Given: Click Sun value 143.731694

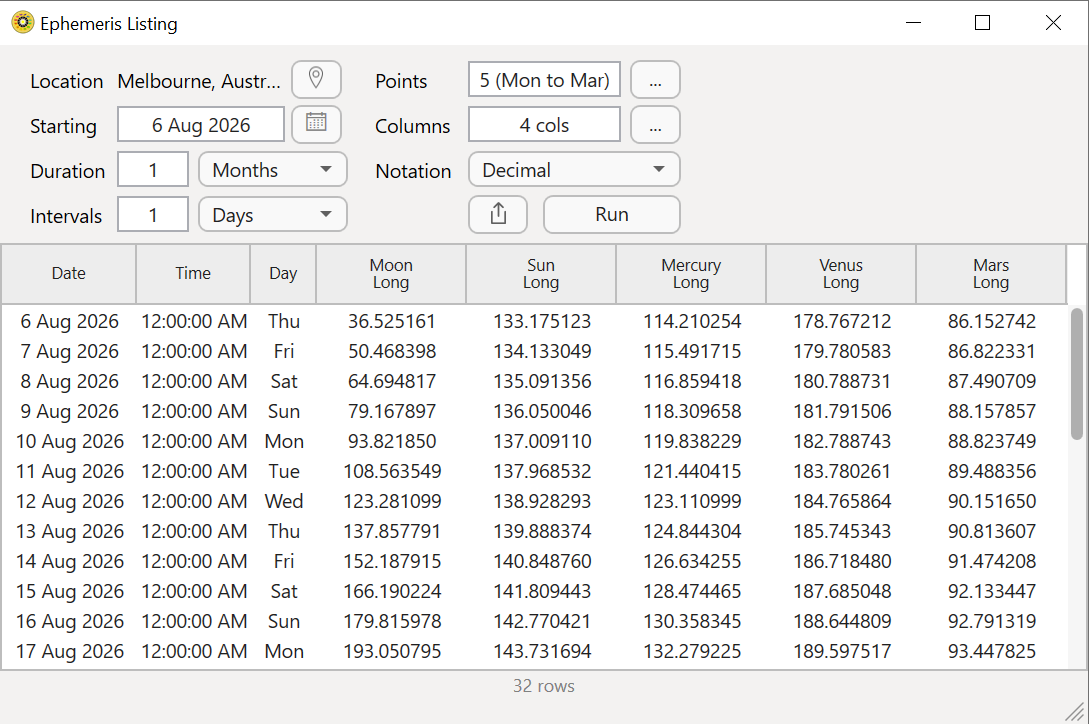Looking at the screenshot, I should click(542, 651).
